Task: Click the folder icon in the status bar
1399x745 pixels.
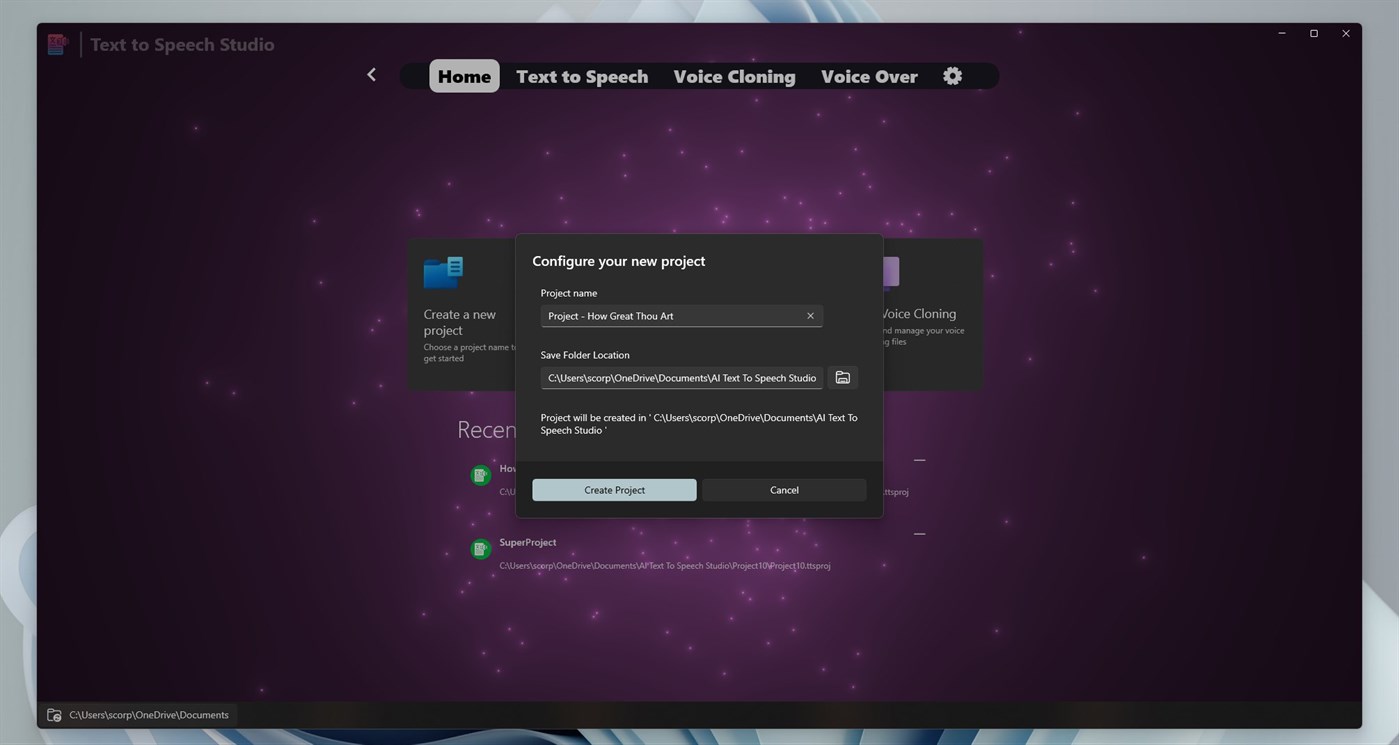Action: [x=52, y=714]
